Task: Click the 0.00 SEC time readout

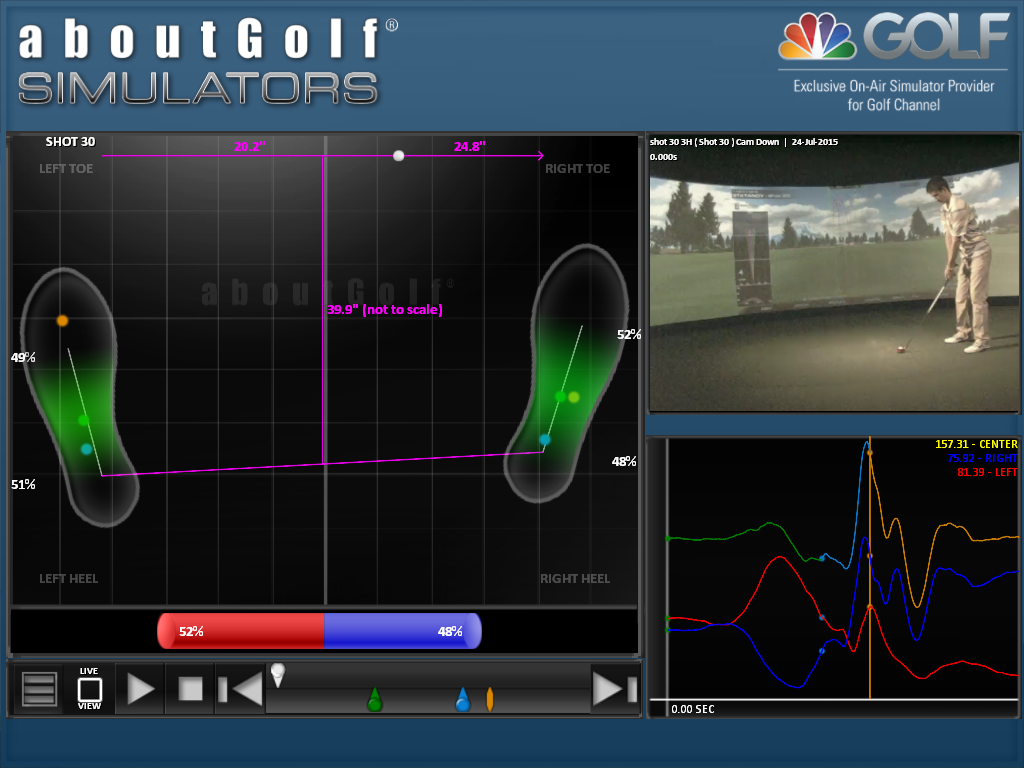Action: pos(693,709)
